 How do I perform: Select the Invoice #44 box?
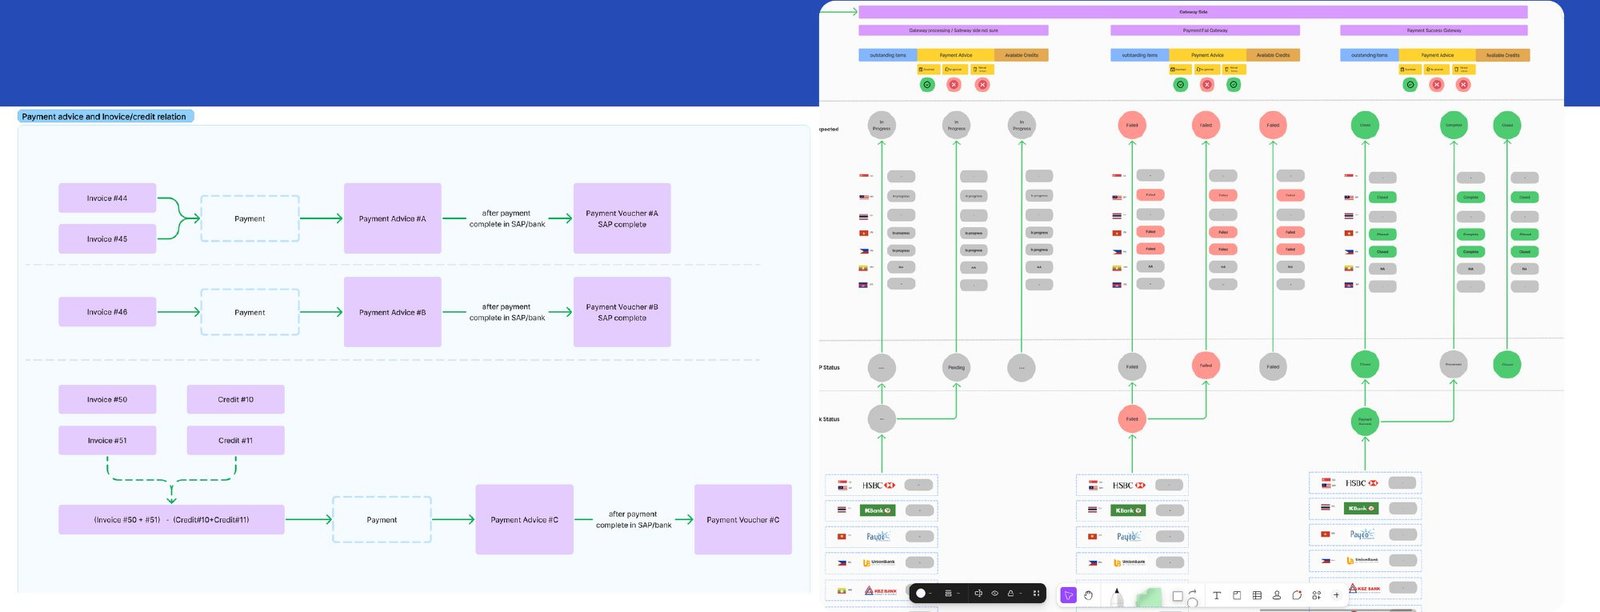107,198
